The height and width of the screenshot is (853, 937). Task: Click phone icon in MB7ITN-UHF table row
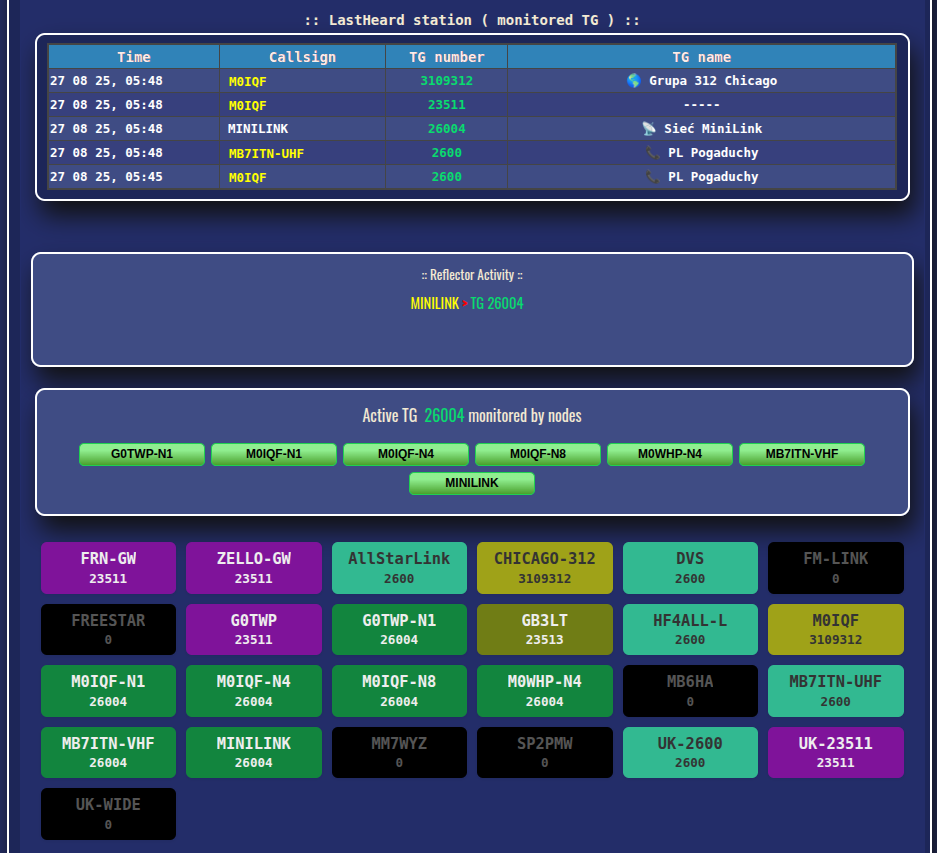pyautogui.click(x=653, y=153)
